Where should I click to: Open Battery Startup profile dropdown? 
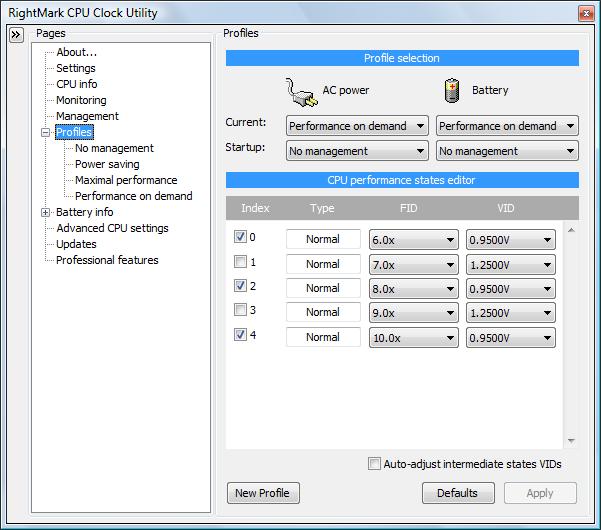(507, 151)
